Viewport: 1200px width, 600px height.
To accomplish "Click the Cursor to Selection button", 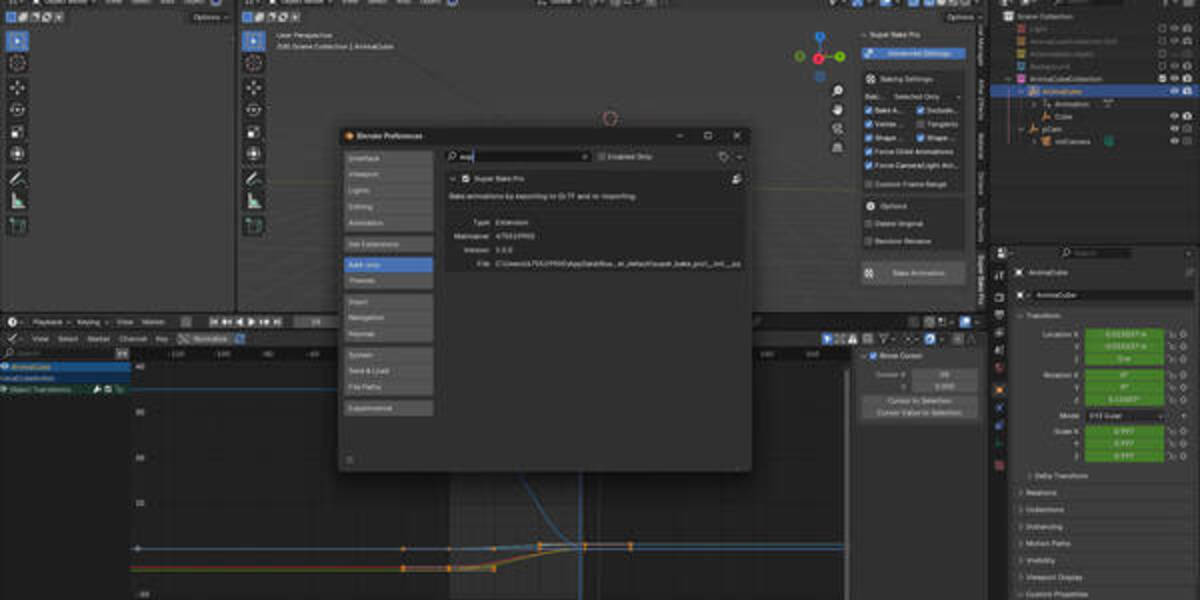I will pos(919,401).
